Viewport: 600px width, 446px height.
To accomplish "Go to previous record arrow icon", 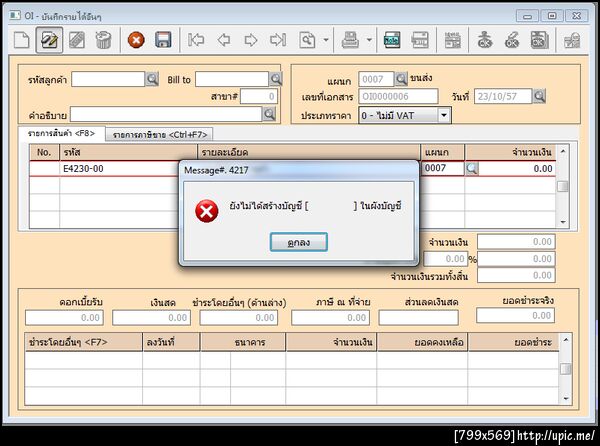I will (x=223, y=40).
